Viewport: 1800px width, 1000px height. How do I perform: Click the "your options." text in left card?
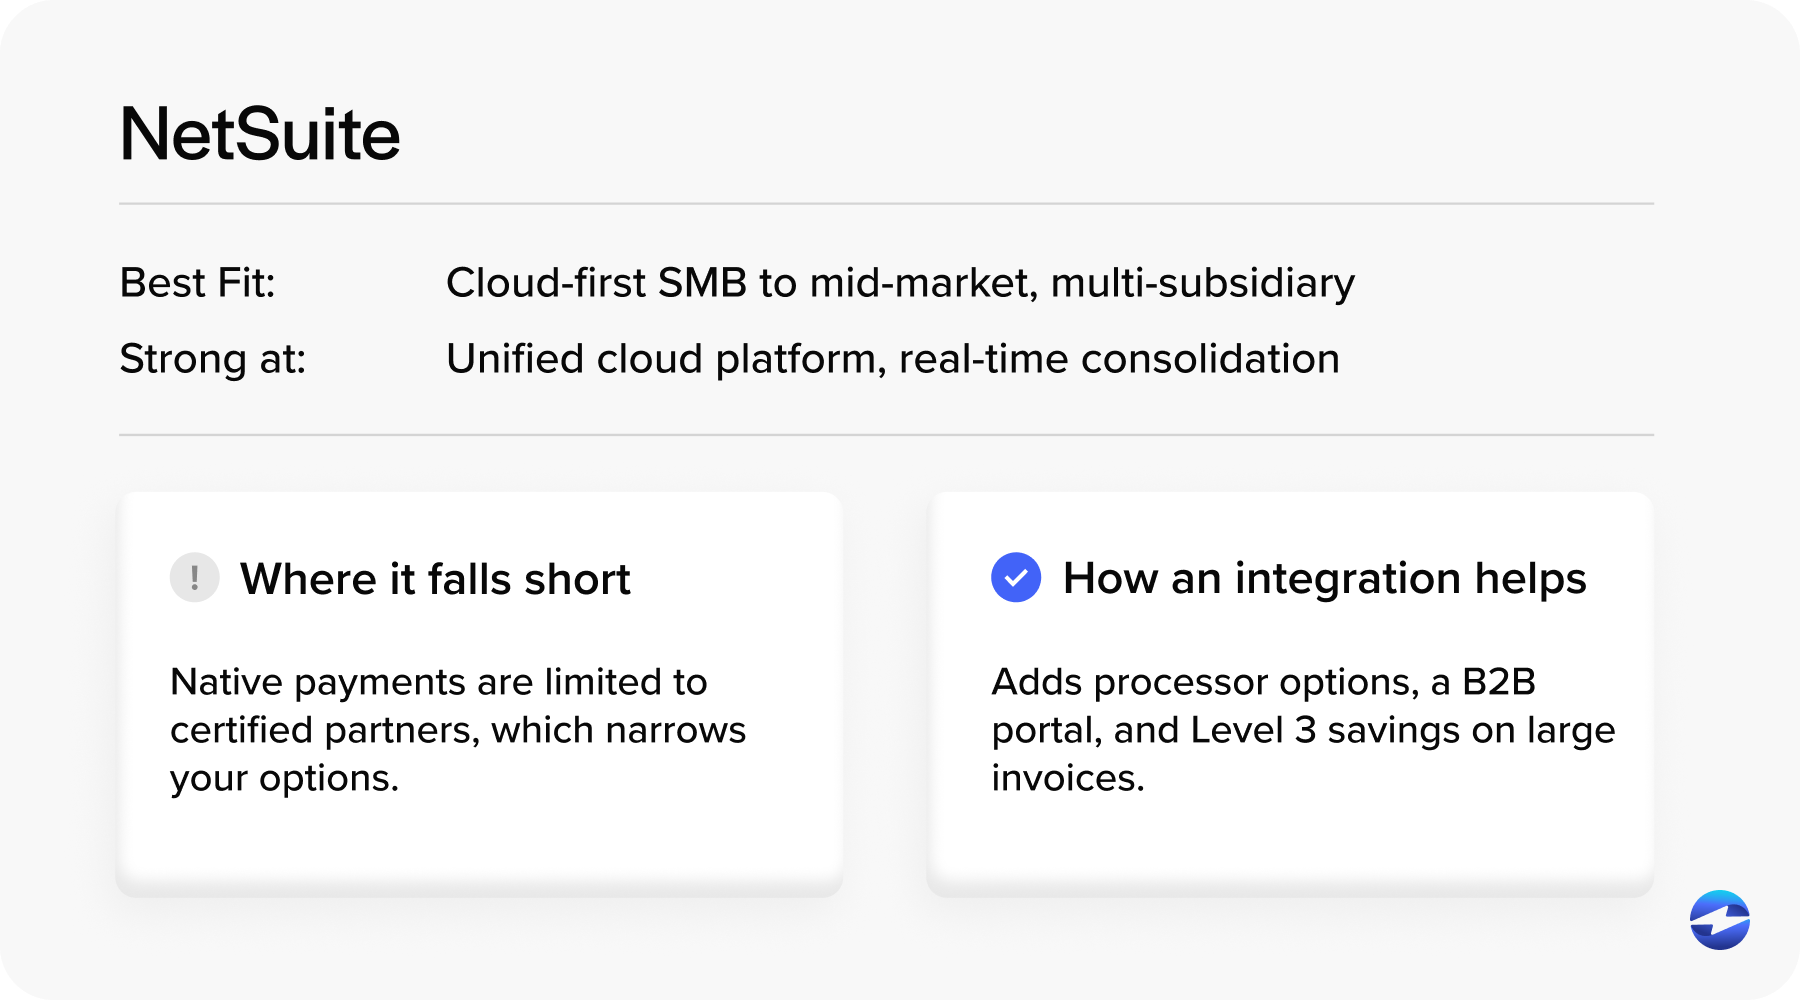click(284, 779)
